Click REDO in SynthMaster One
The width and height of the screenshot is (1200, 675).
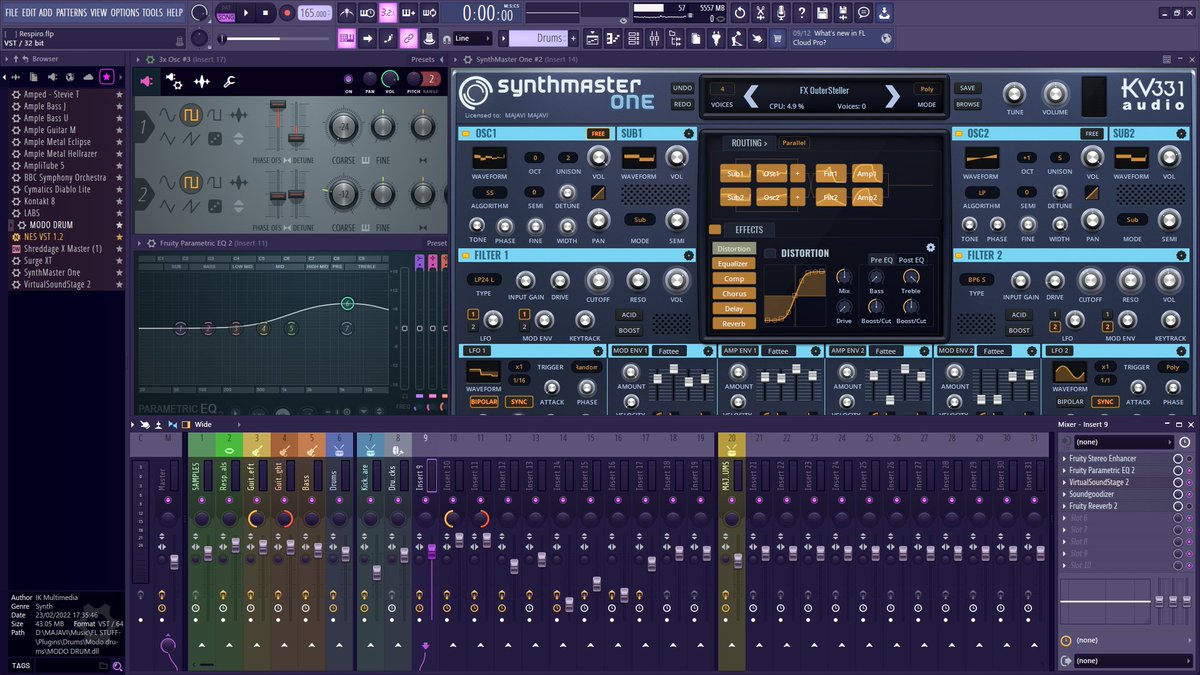point(682,104)
